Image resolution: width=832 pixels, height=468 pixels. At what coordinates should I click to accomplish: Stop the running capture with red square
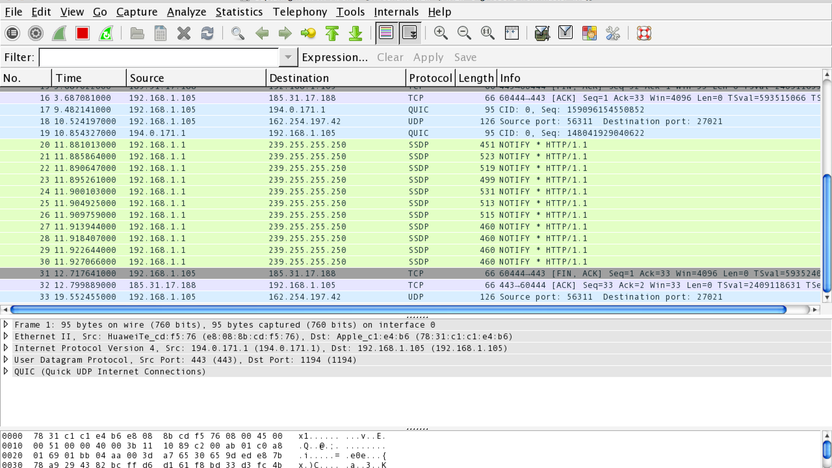click(x=82, y=33)
